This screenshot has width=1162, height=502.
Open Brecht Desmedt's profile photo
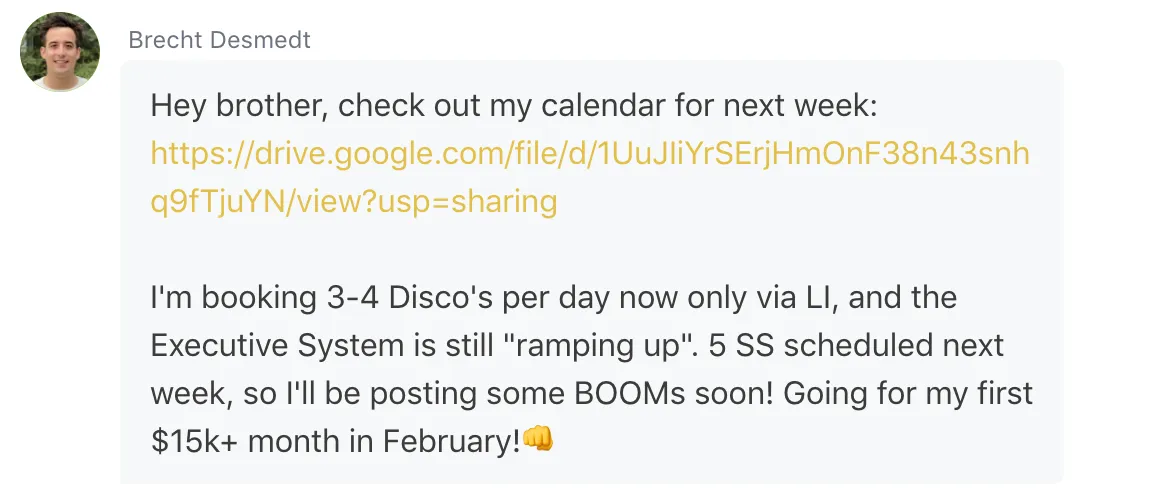[x=59, y=52]
